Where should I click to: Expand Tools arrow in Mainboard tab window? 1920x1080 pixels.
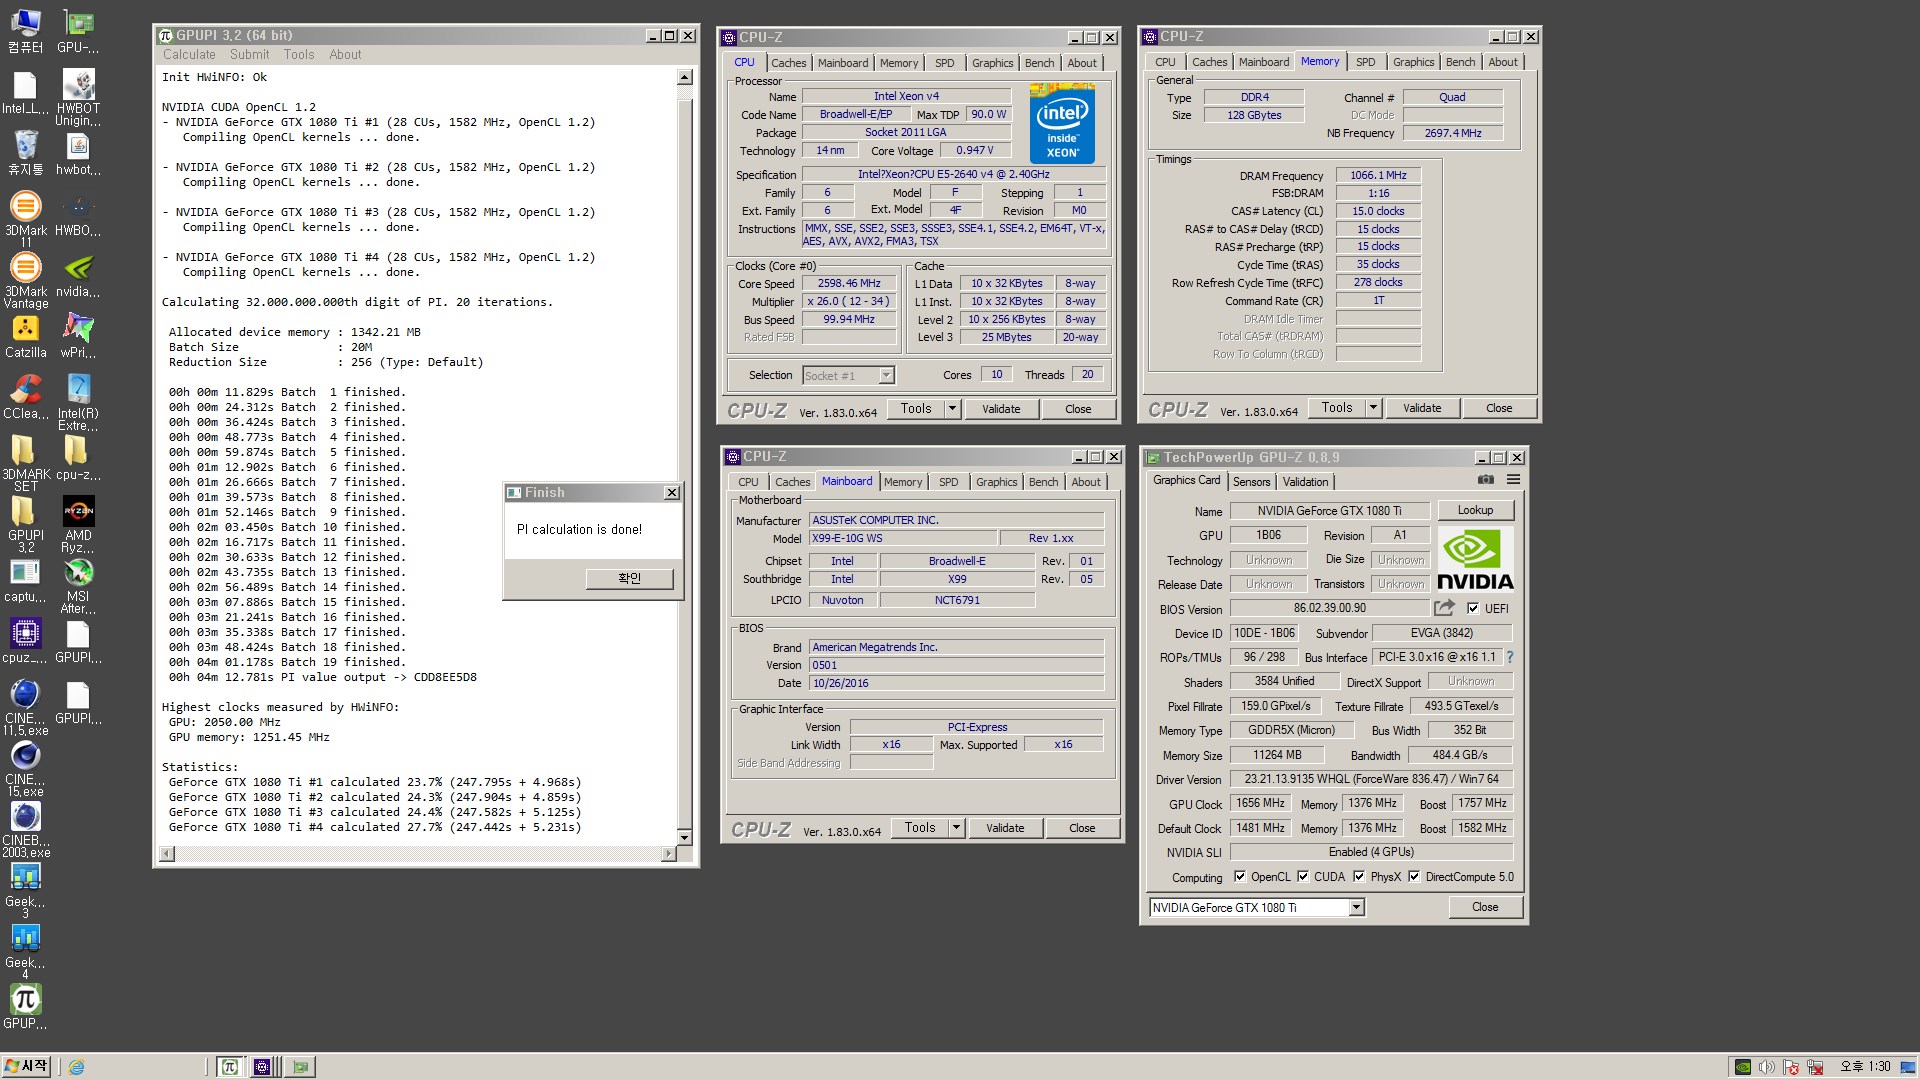click(x=957, y=828)
